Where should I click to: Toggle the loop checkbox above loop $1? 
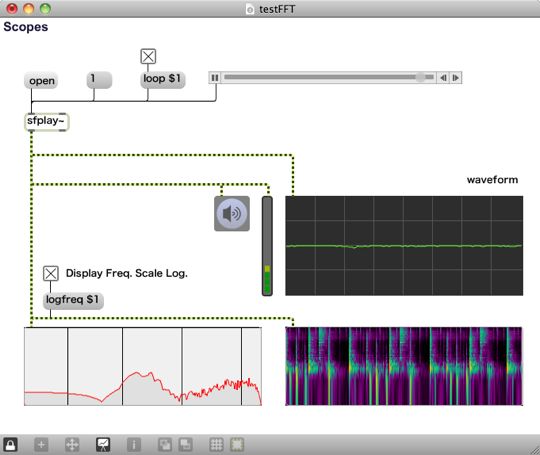(x=148, y=56)
